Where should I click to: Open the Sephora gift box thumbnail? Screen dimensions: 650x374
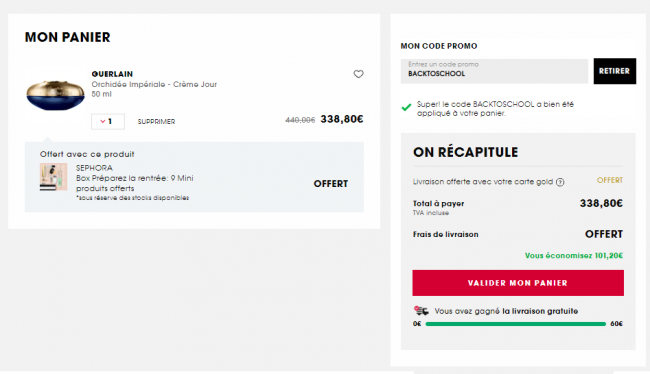(53, 177)
